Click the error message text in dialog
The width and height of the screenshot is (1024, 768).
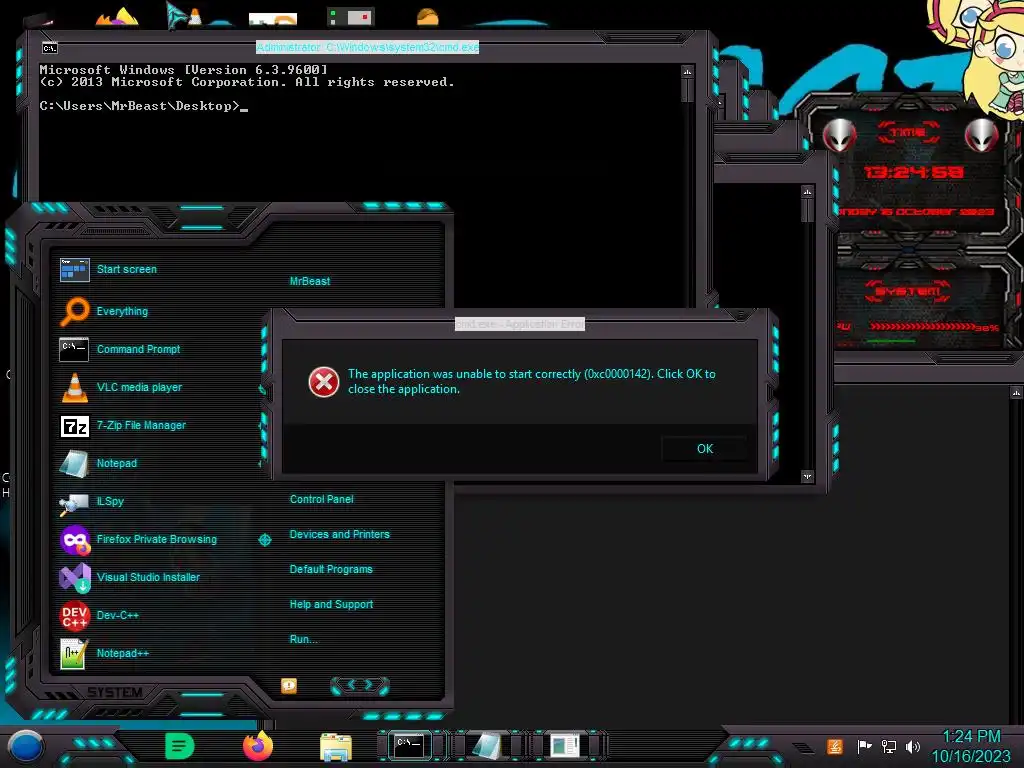tap(532, 381)
